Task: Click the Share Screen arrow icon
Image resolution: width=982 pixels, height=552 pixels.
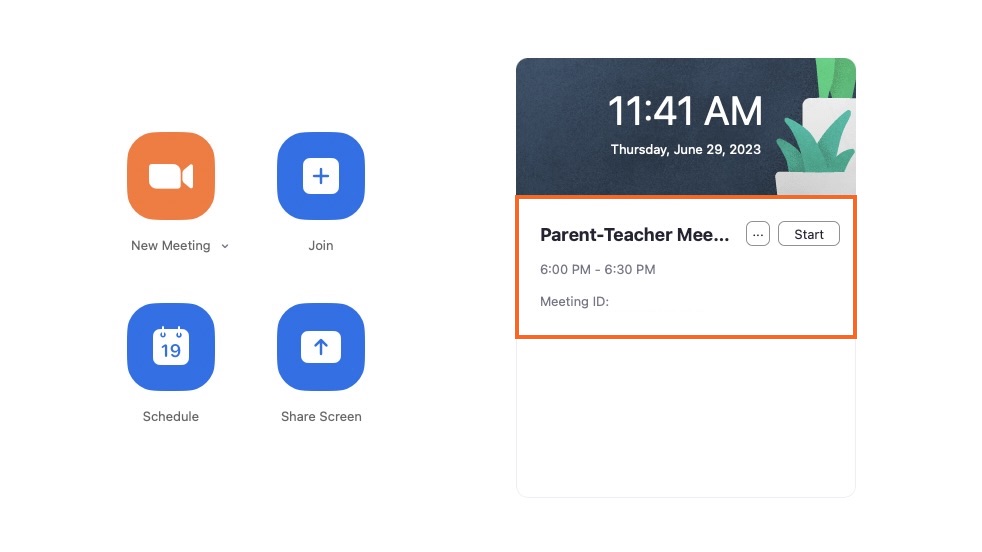Action: [x=321, y=347]
